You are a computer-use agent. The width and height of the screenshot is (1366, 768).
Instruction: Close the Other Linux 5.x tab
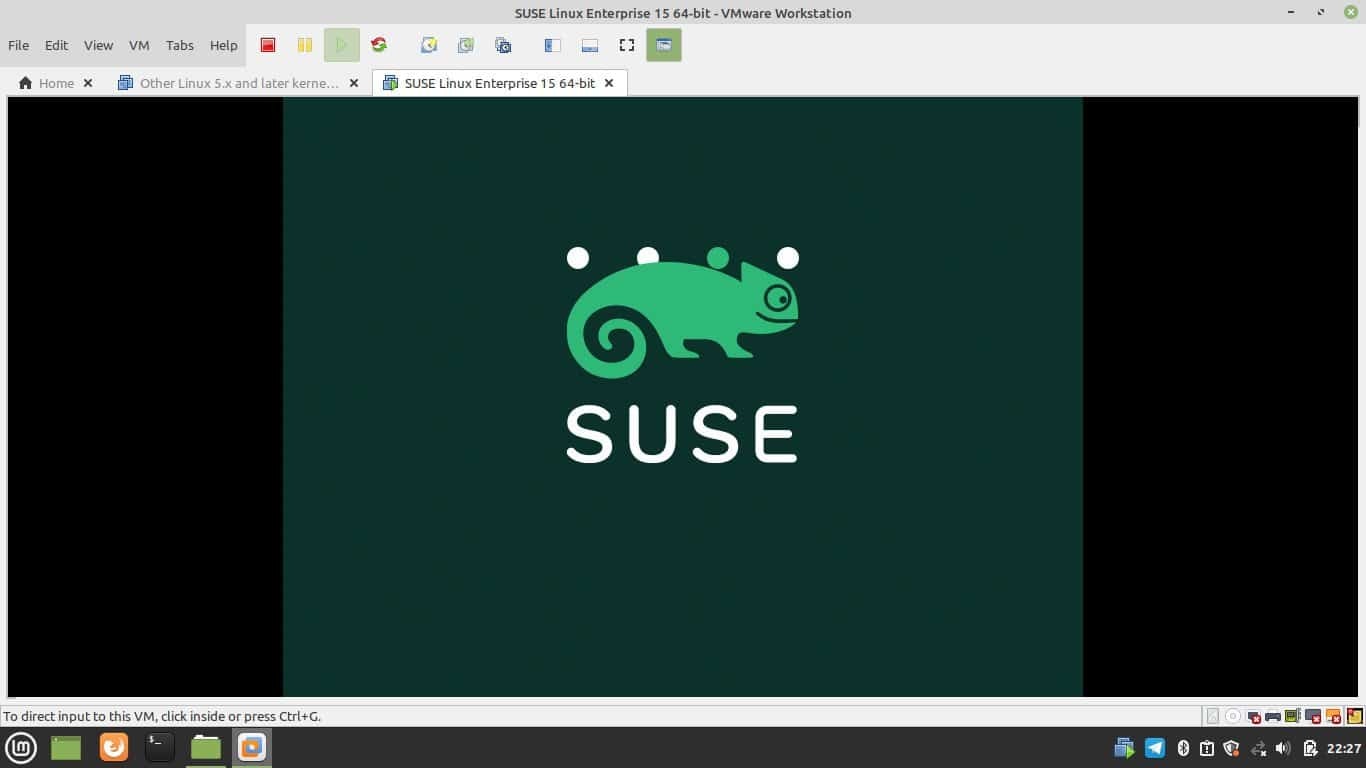353,83
